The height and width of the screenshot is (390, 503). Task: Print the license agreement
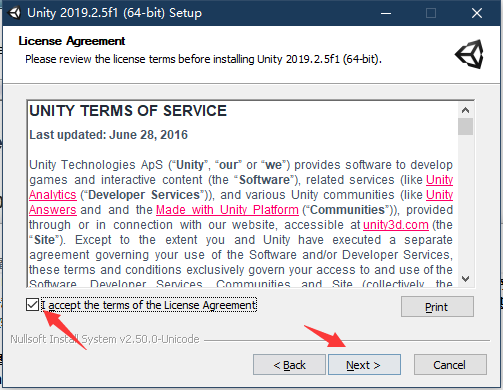tap(437, 307)
